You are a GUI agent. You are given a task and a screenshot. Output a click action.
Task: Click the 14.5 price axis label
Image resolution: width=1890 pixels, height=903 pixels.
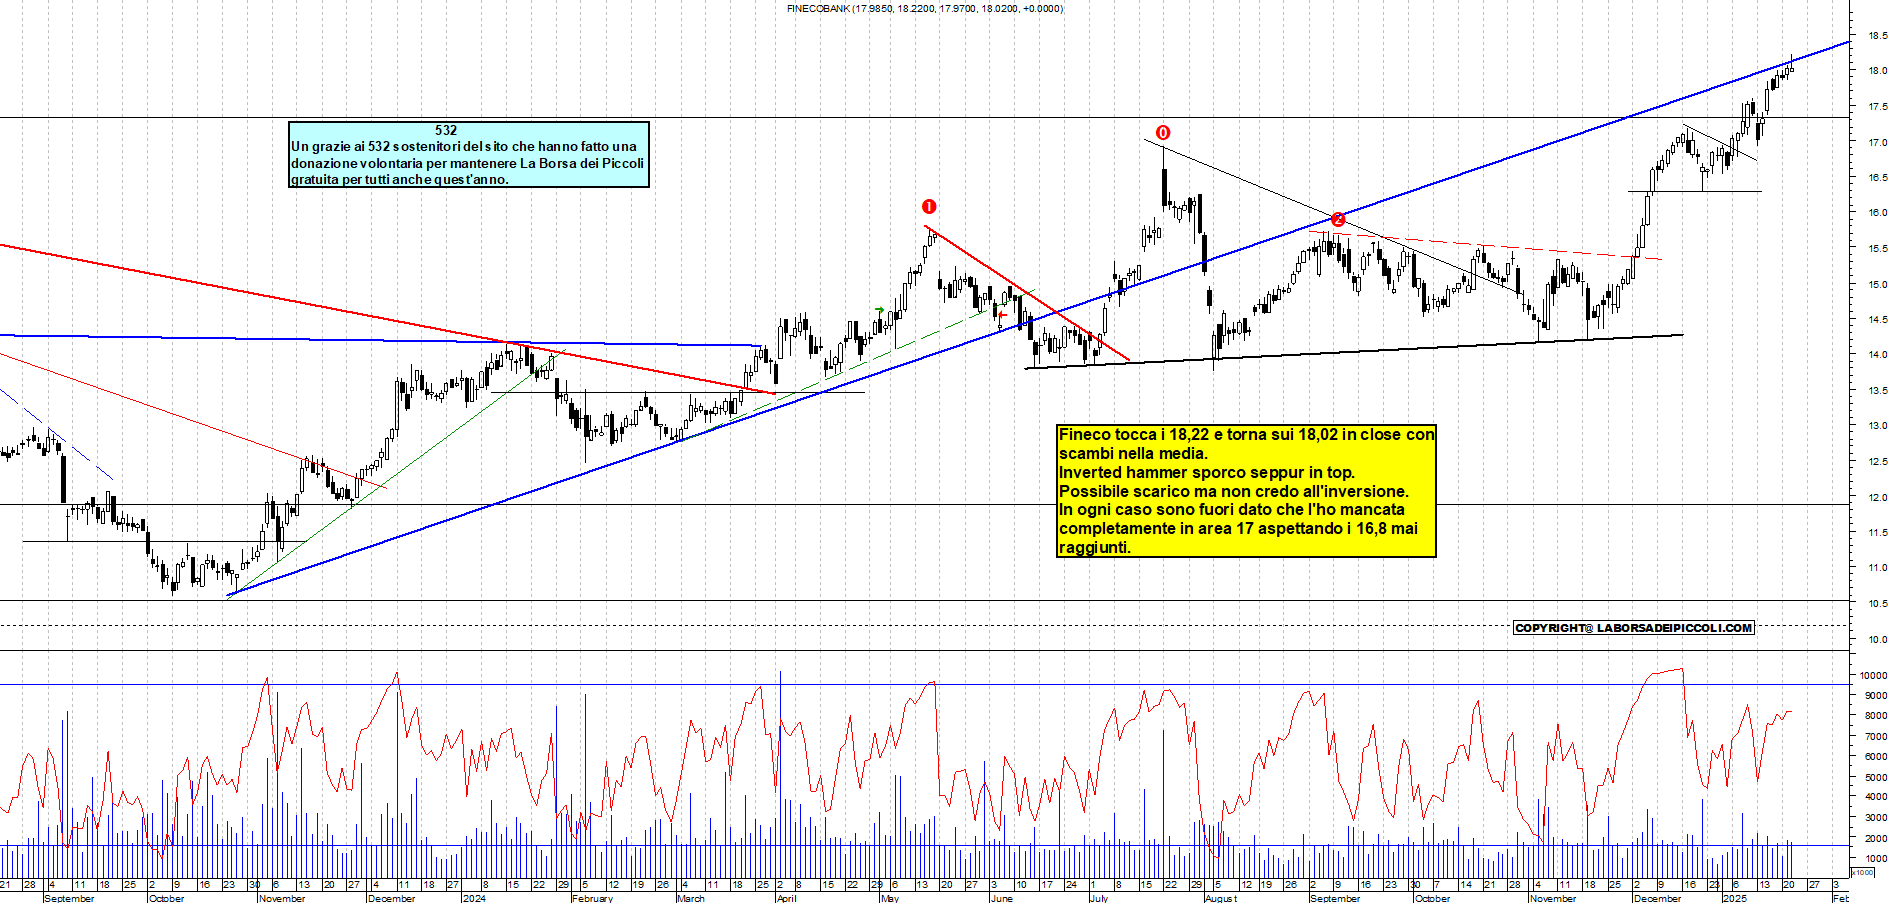pos(1877,320)
